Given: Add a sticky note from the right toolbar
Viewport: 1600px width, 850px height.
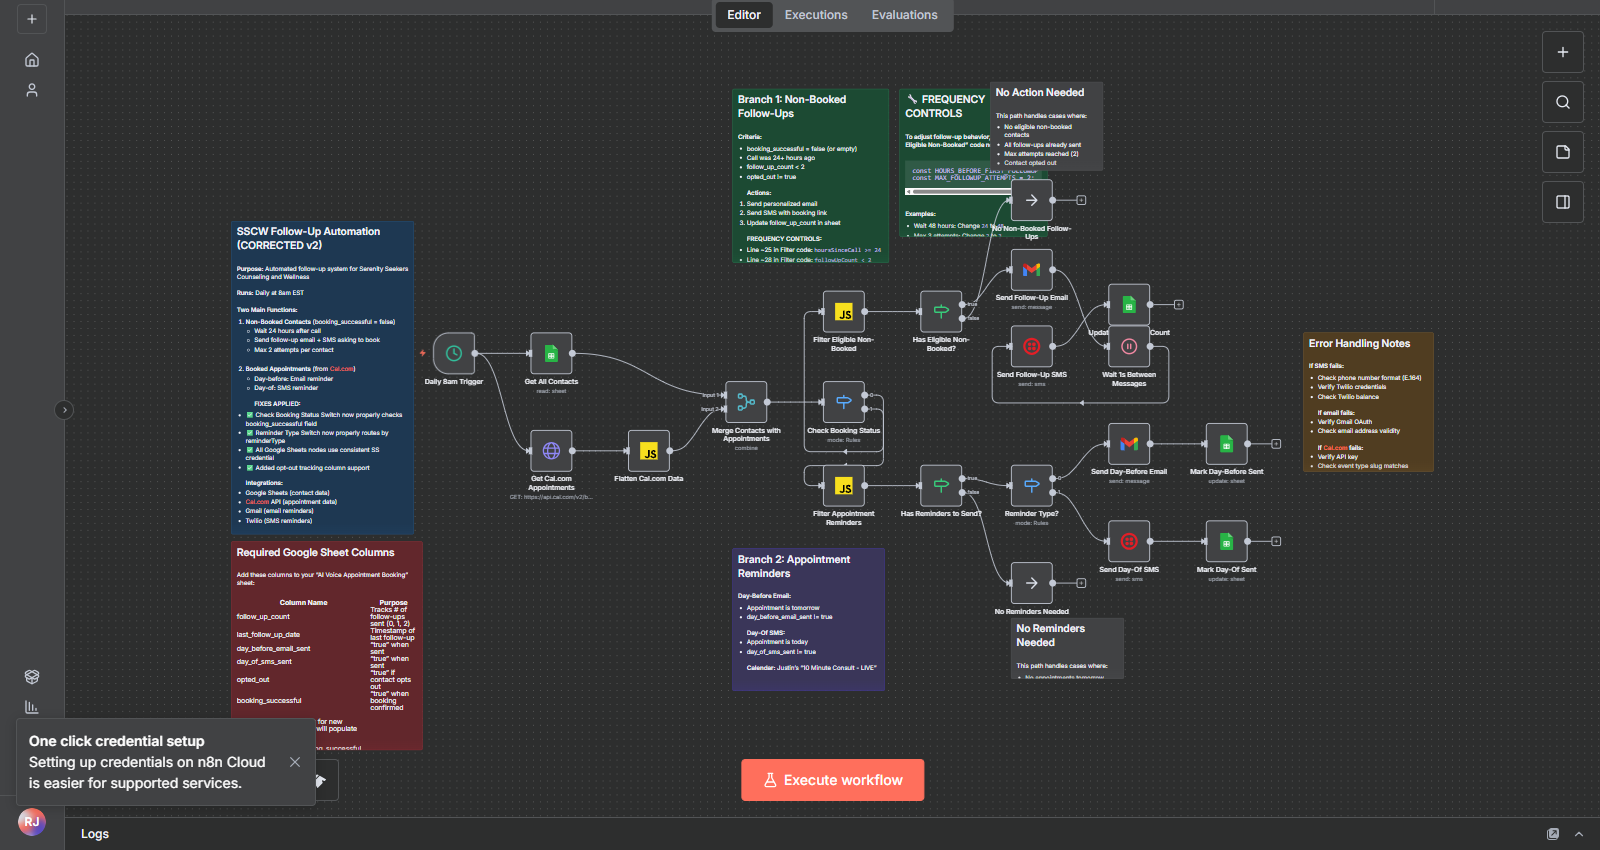Looking at the screenshot, I should click(1563, 152).
